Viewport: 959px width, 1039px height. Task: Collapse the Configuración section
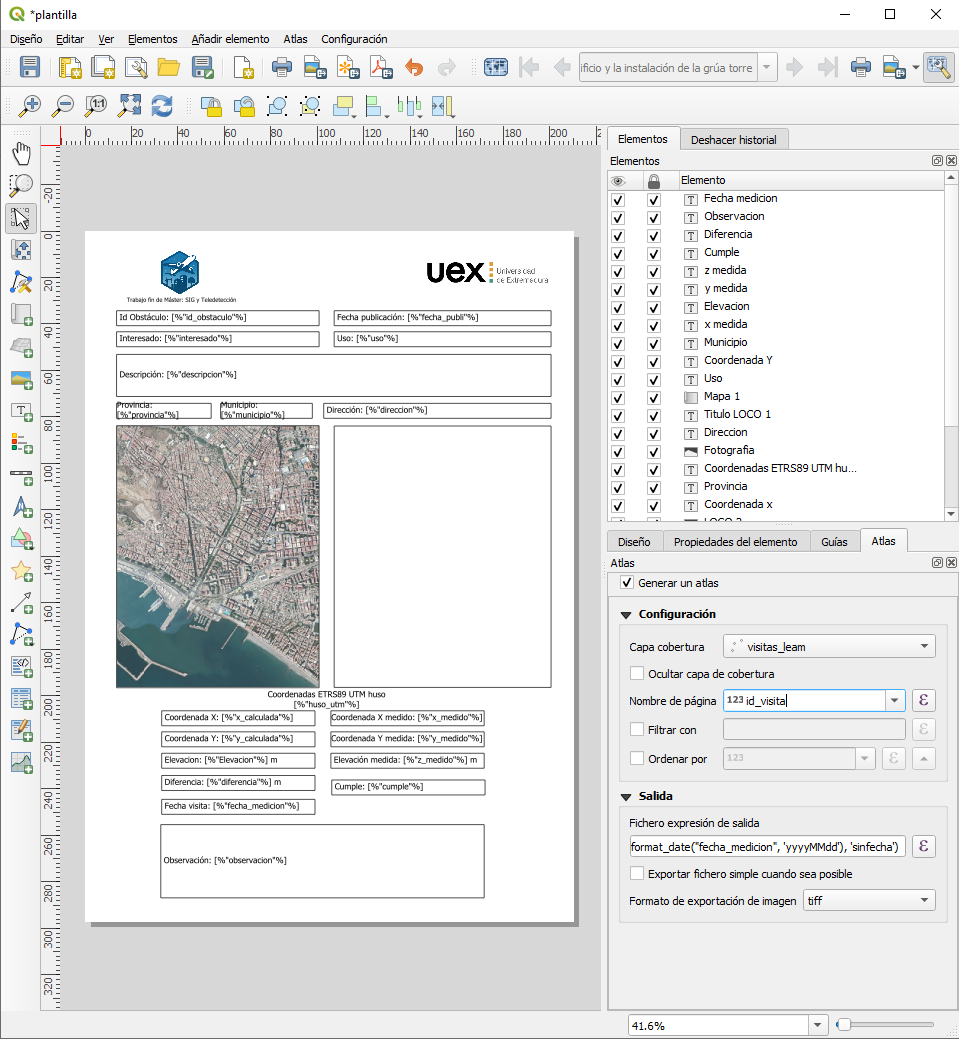coord(626,614)
